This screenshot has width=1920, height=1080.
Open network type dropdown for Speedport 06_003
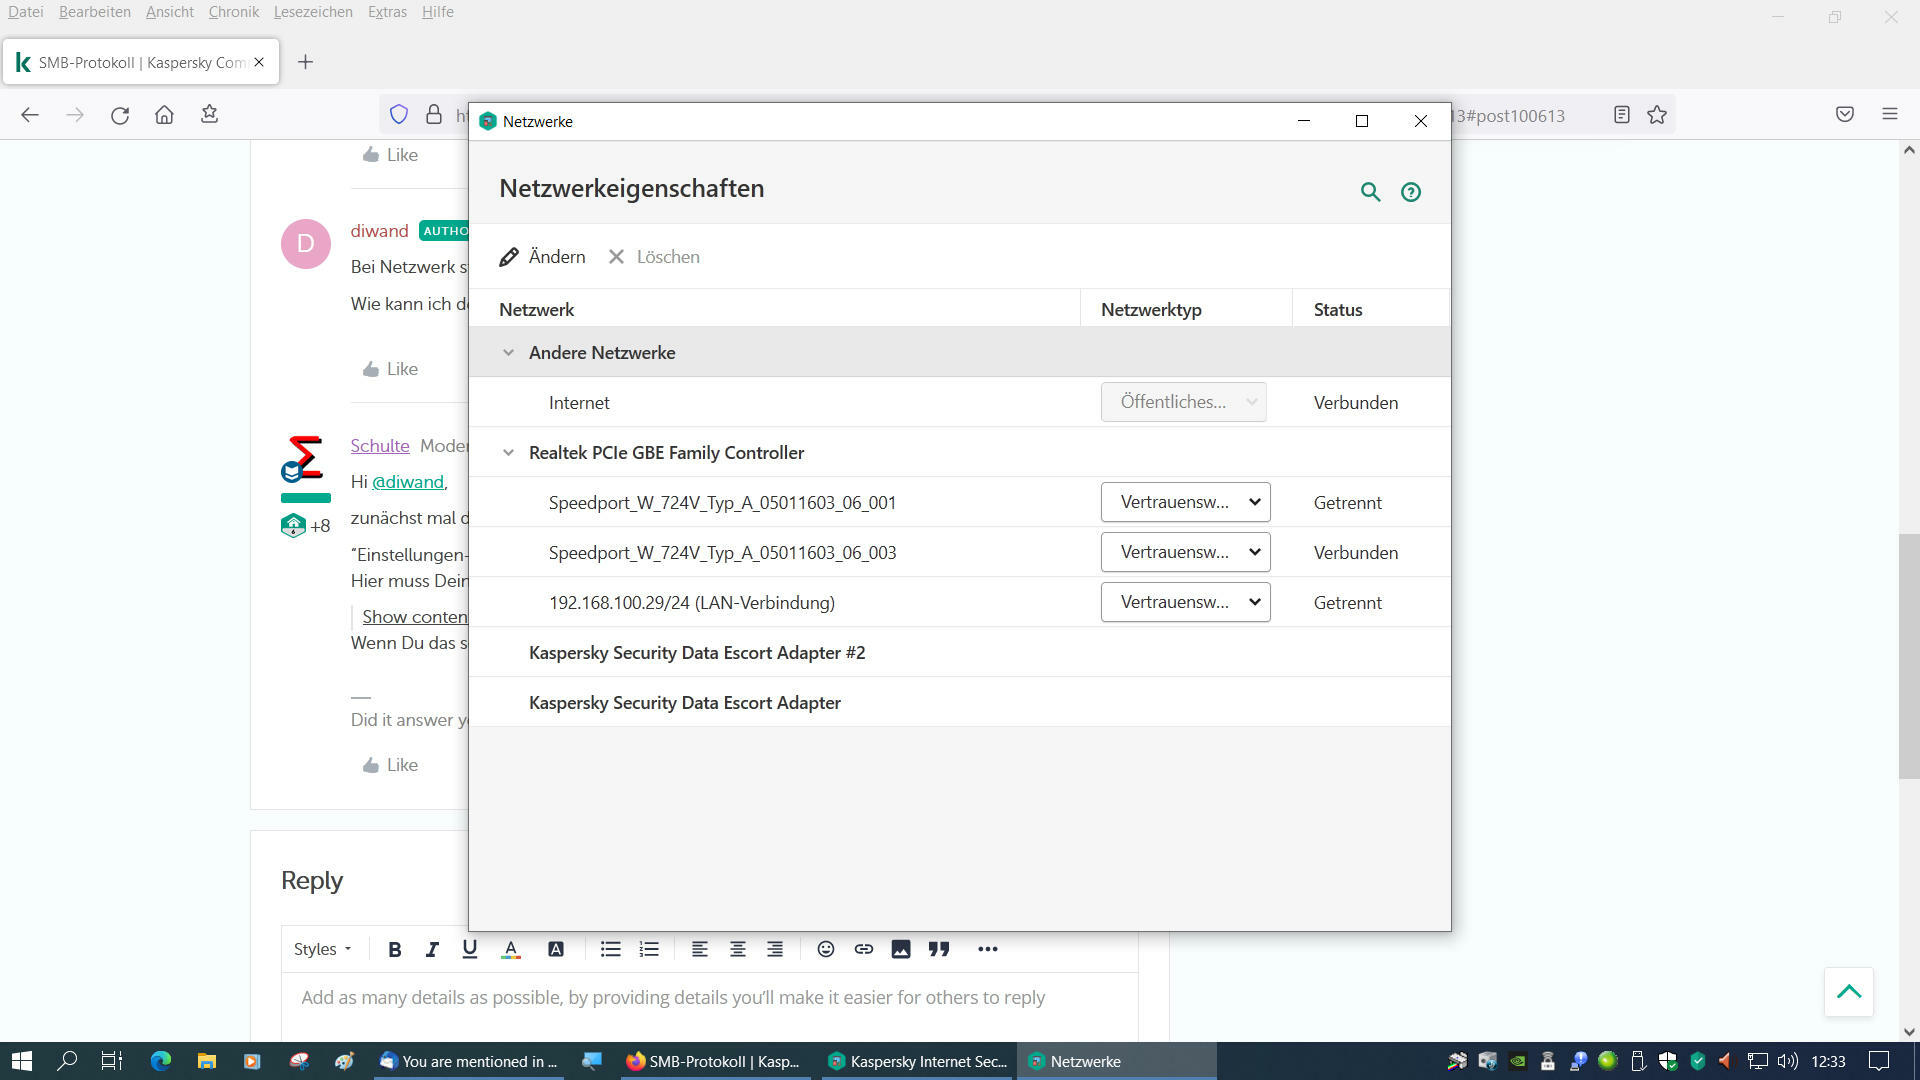pyautogui.click(x=1185, y=552)
